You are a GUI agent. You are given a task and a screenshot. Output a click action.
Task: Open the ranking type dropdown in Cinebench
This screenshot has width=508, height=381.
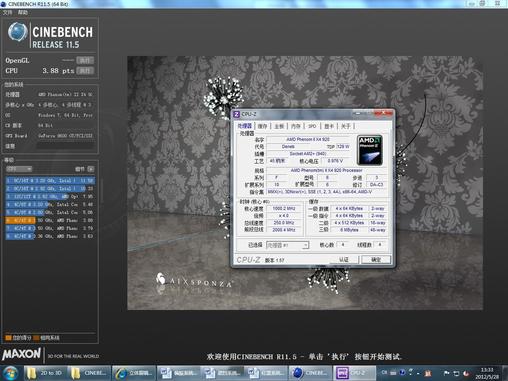point(19,169)
